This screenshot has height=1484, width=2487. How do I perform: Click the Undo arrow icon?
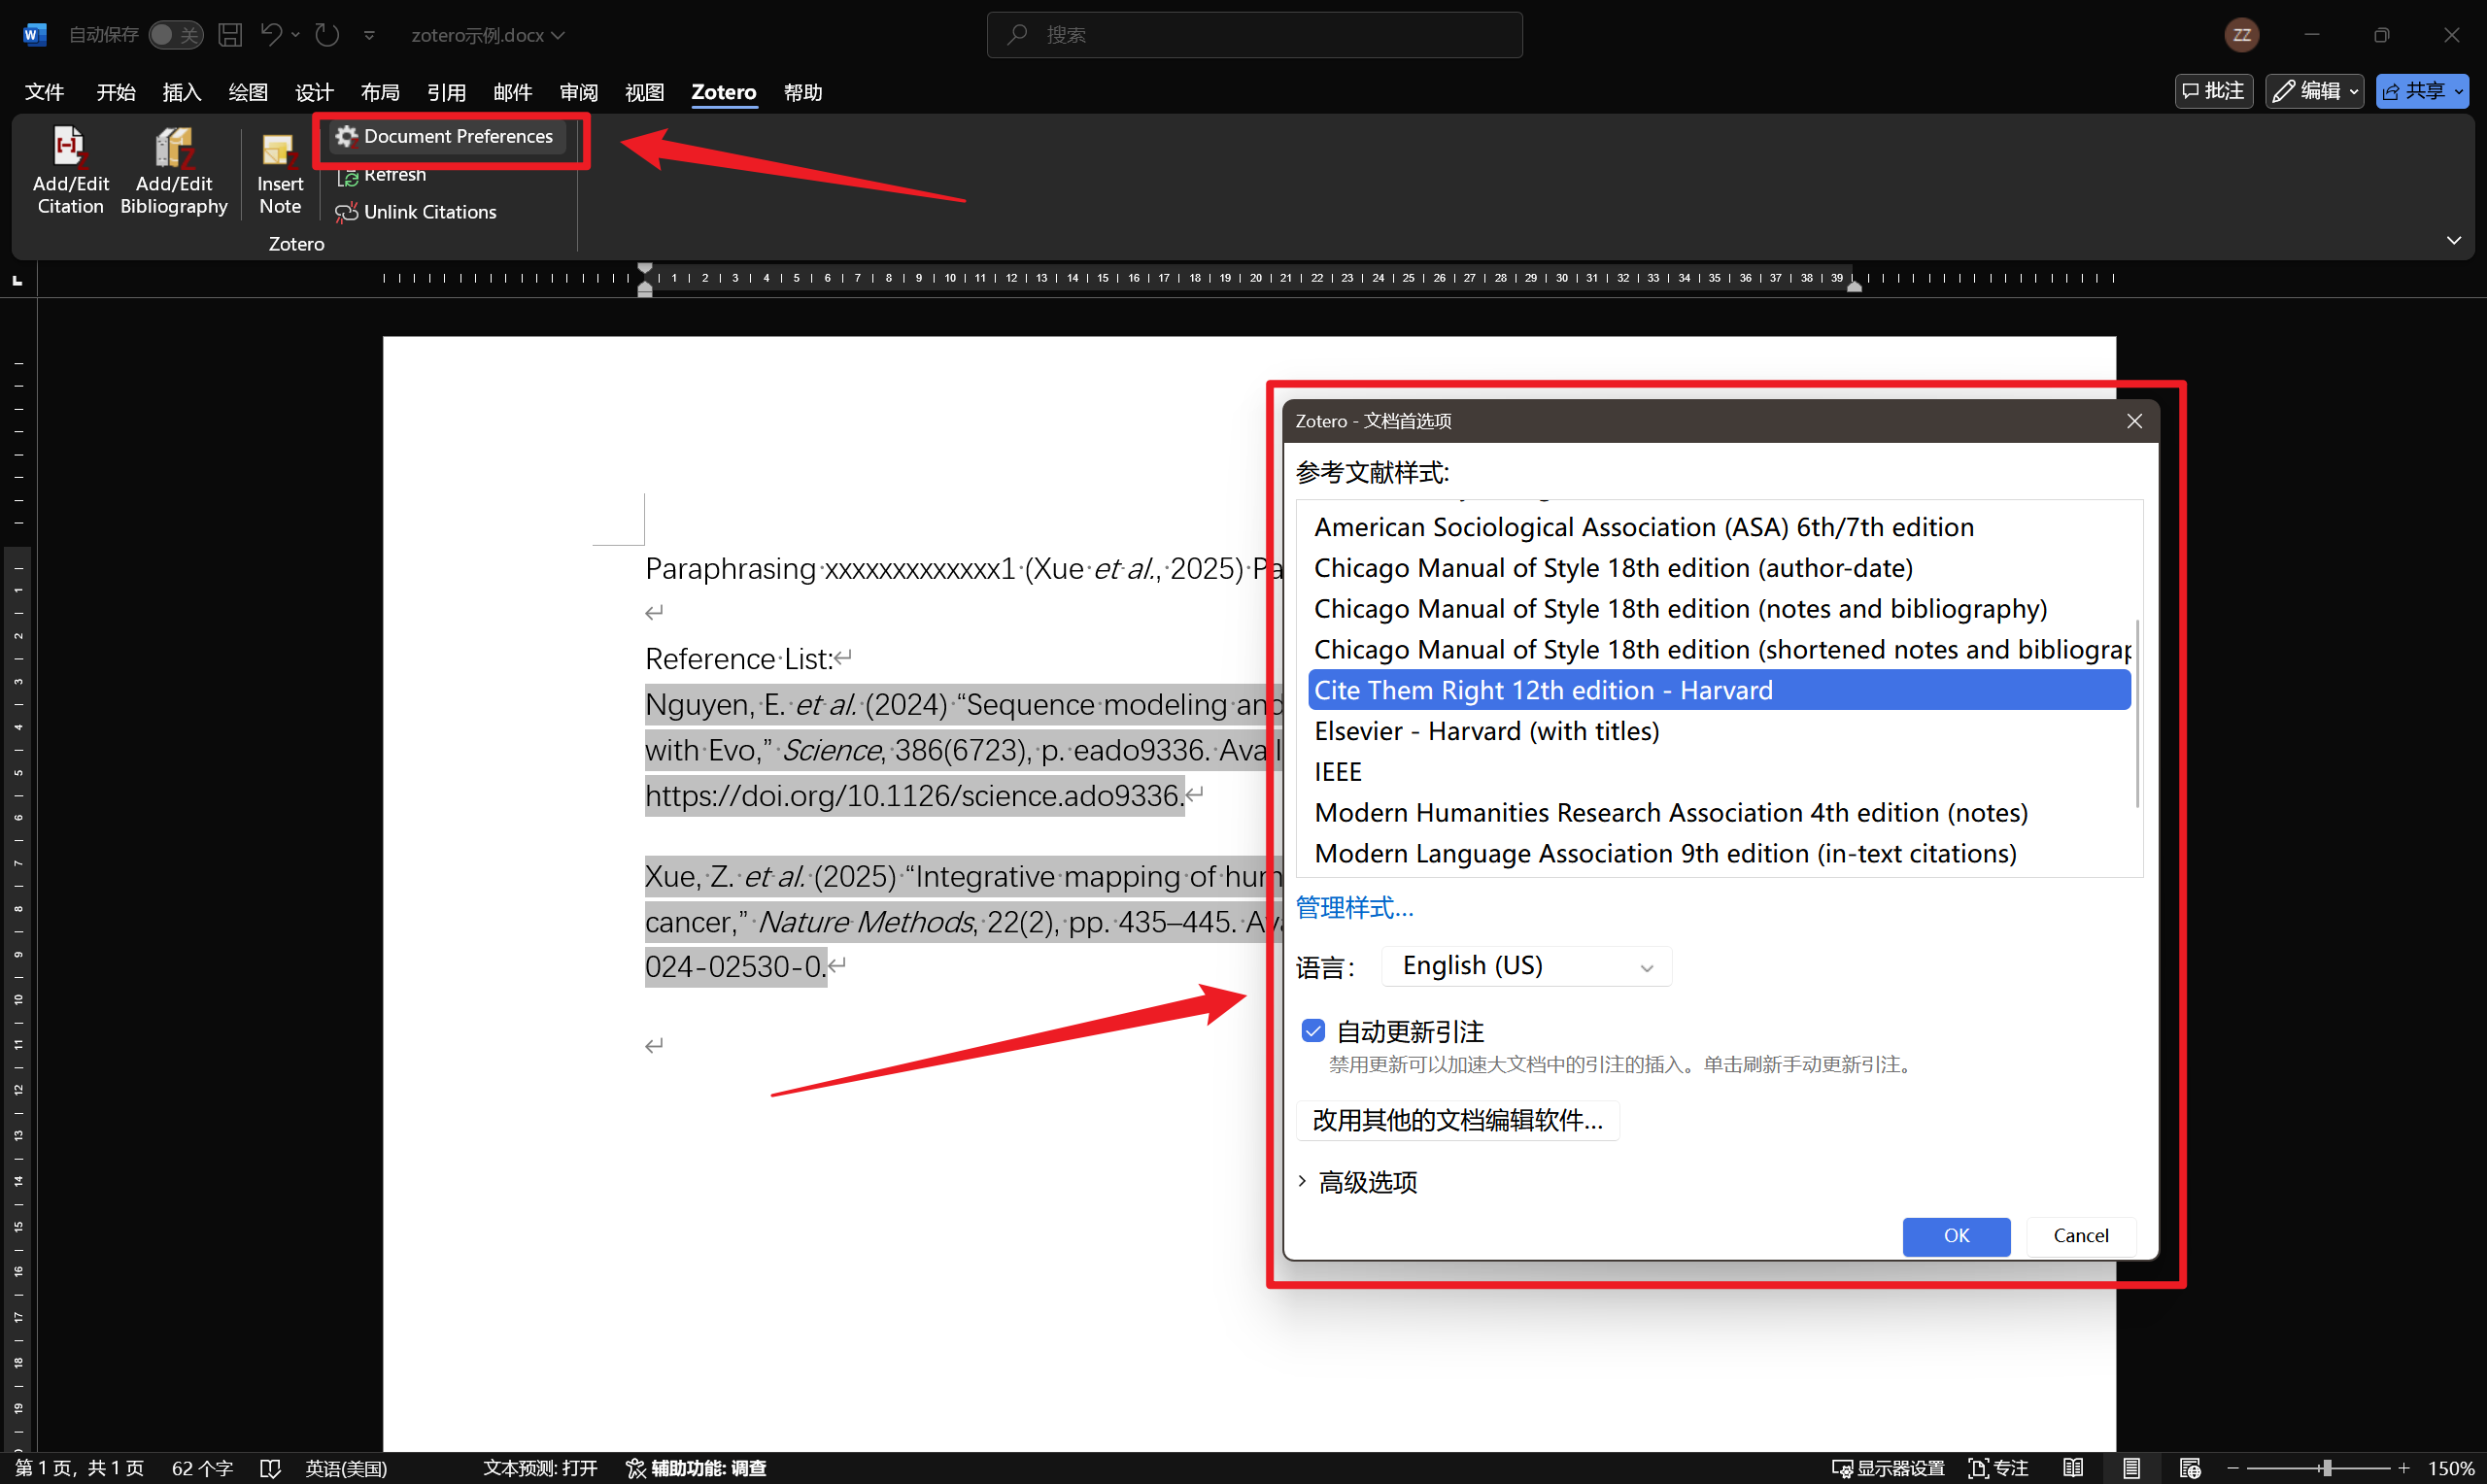pyautogui.click(x=270, y=35)
